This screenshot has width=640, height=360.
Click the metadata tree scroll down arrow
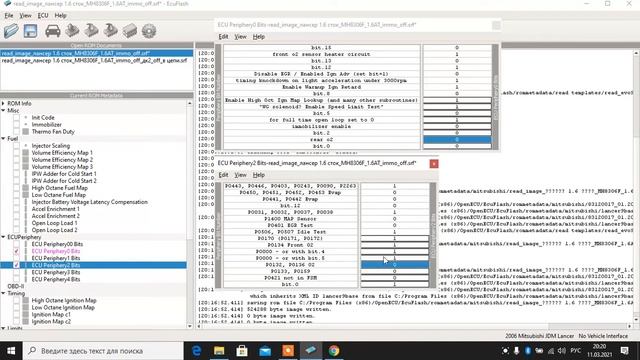pos(189,326)
